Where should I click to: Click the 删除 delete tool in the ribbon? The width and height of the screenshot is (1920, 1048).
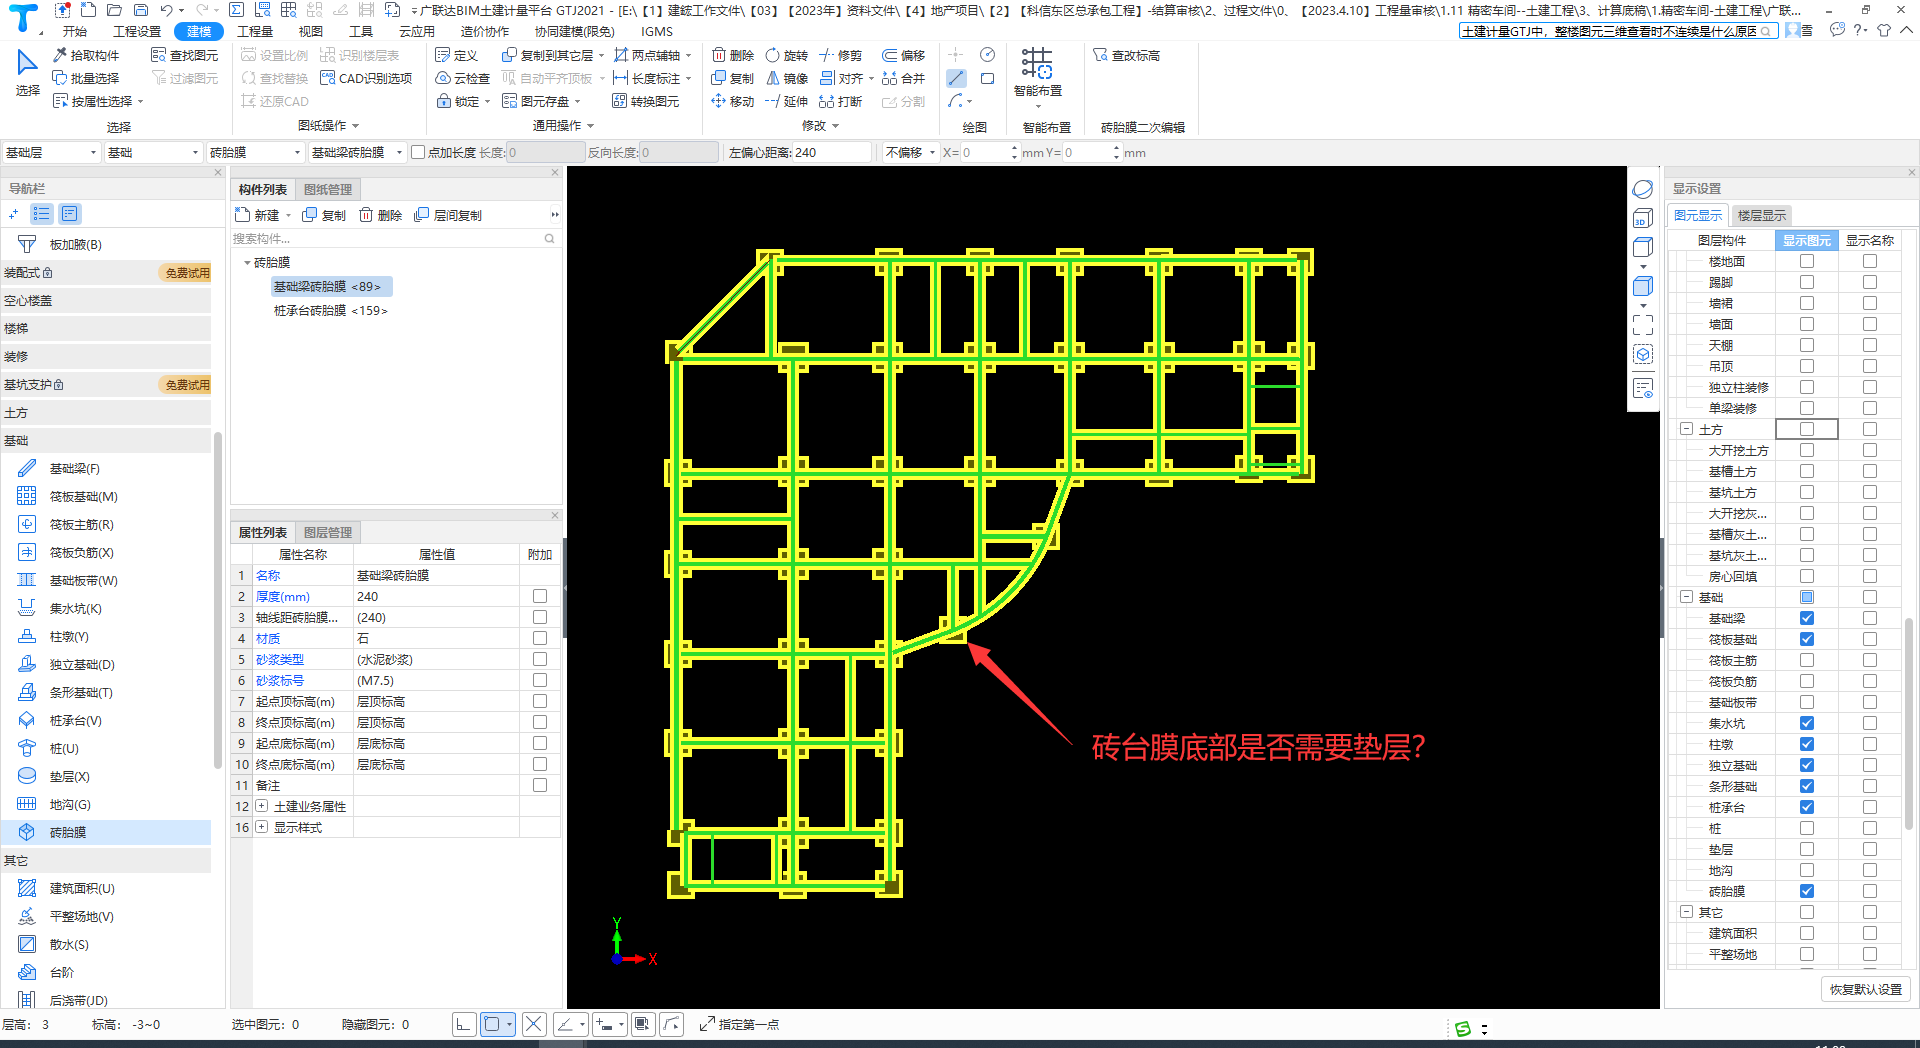click(733, 55)
